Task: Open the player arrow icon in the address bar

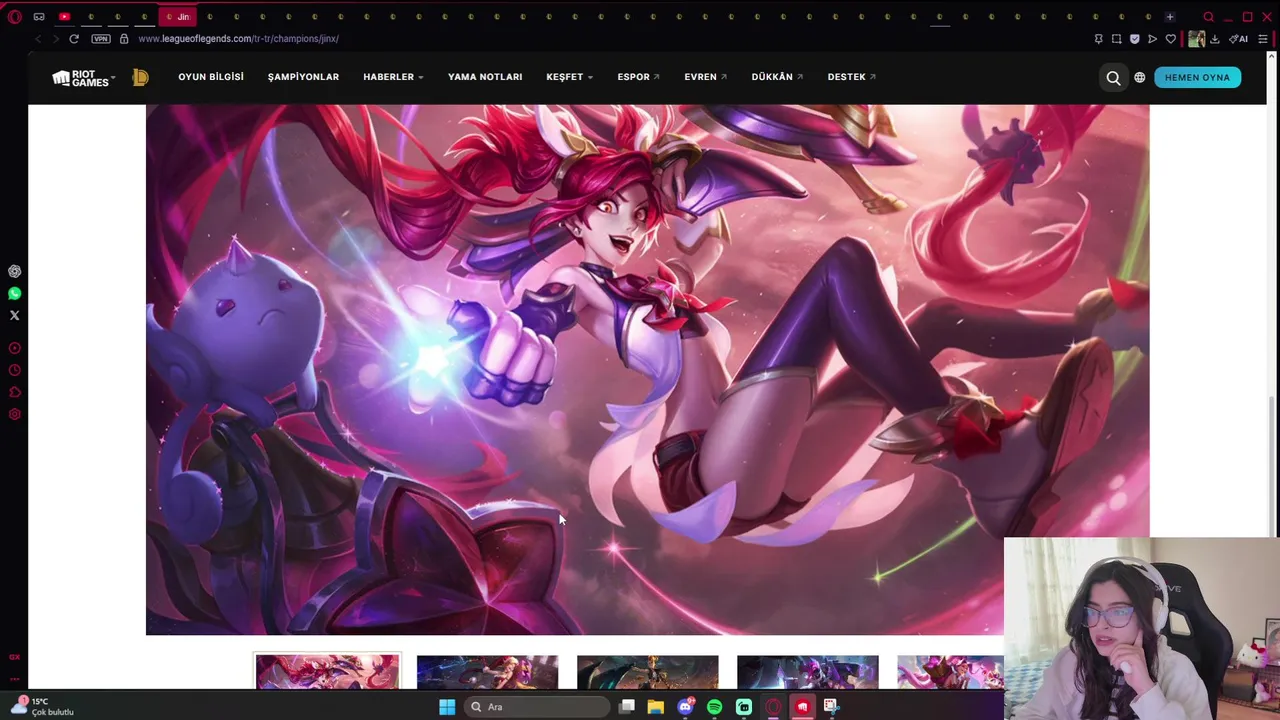Action: pyautogui.click(x=1152, y=39)
